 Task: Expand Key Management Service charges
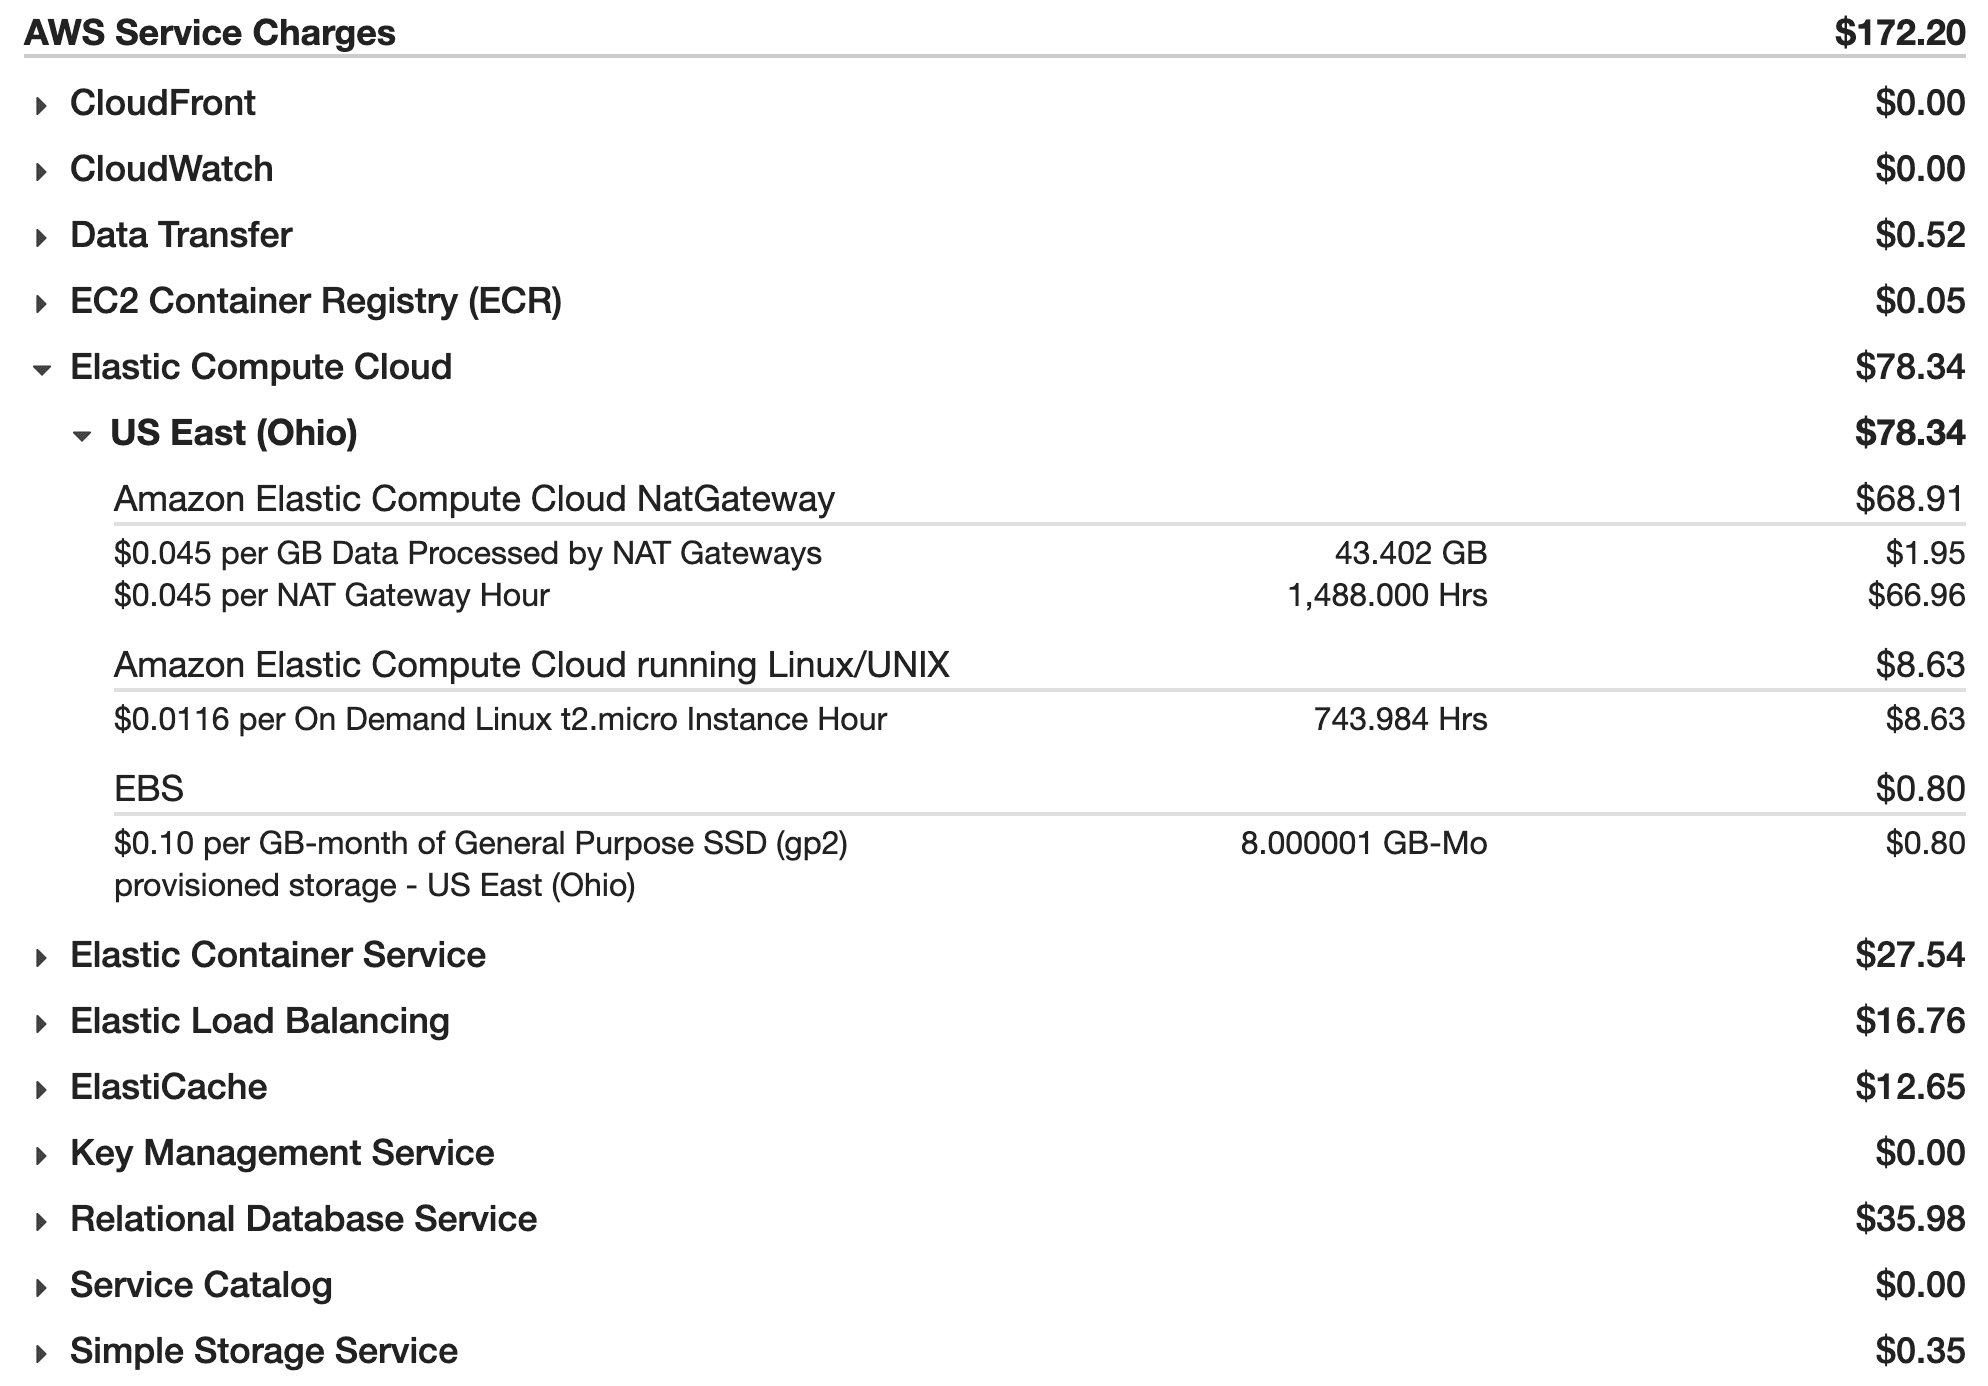tap(41, 1155)
